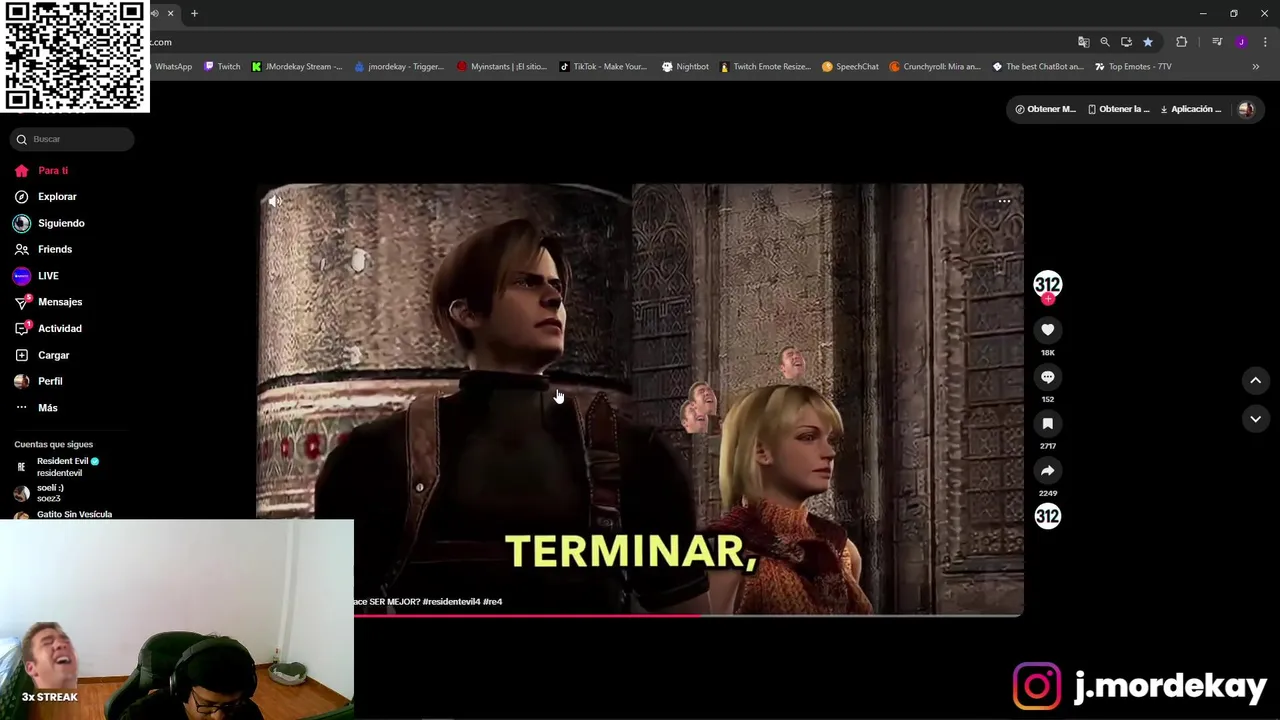The width and height of the screenshot is (1280, 720).
Task: Click the Cuentas que sigues heading
Action: click(54, 444)
